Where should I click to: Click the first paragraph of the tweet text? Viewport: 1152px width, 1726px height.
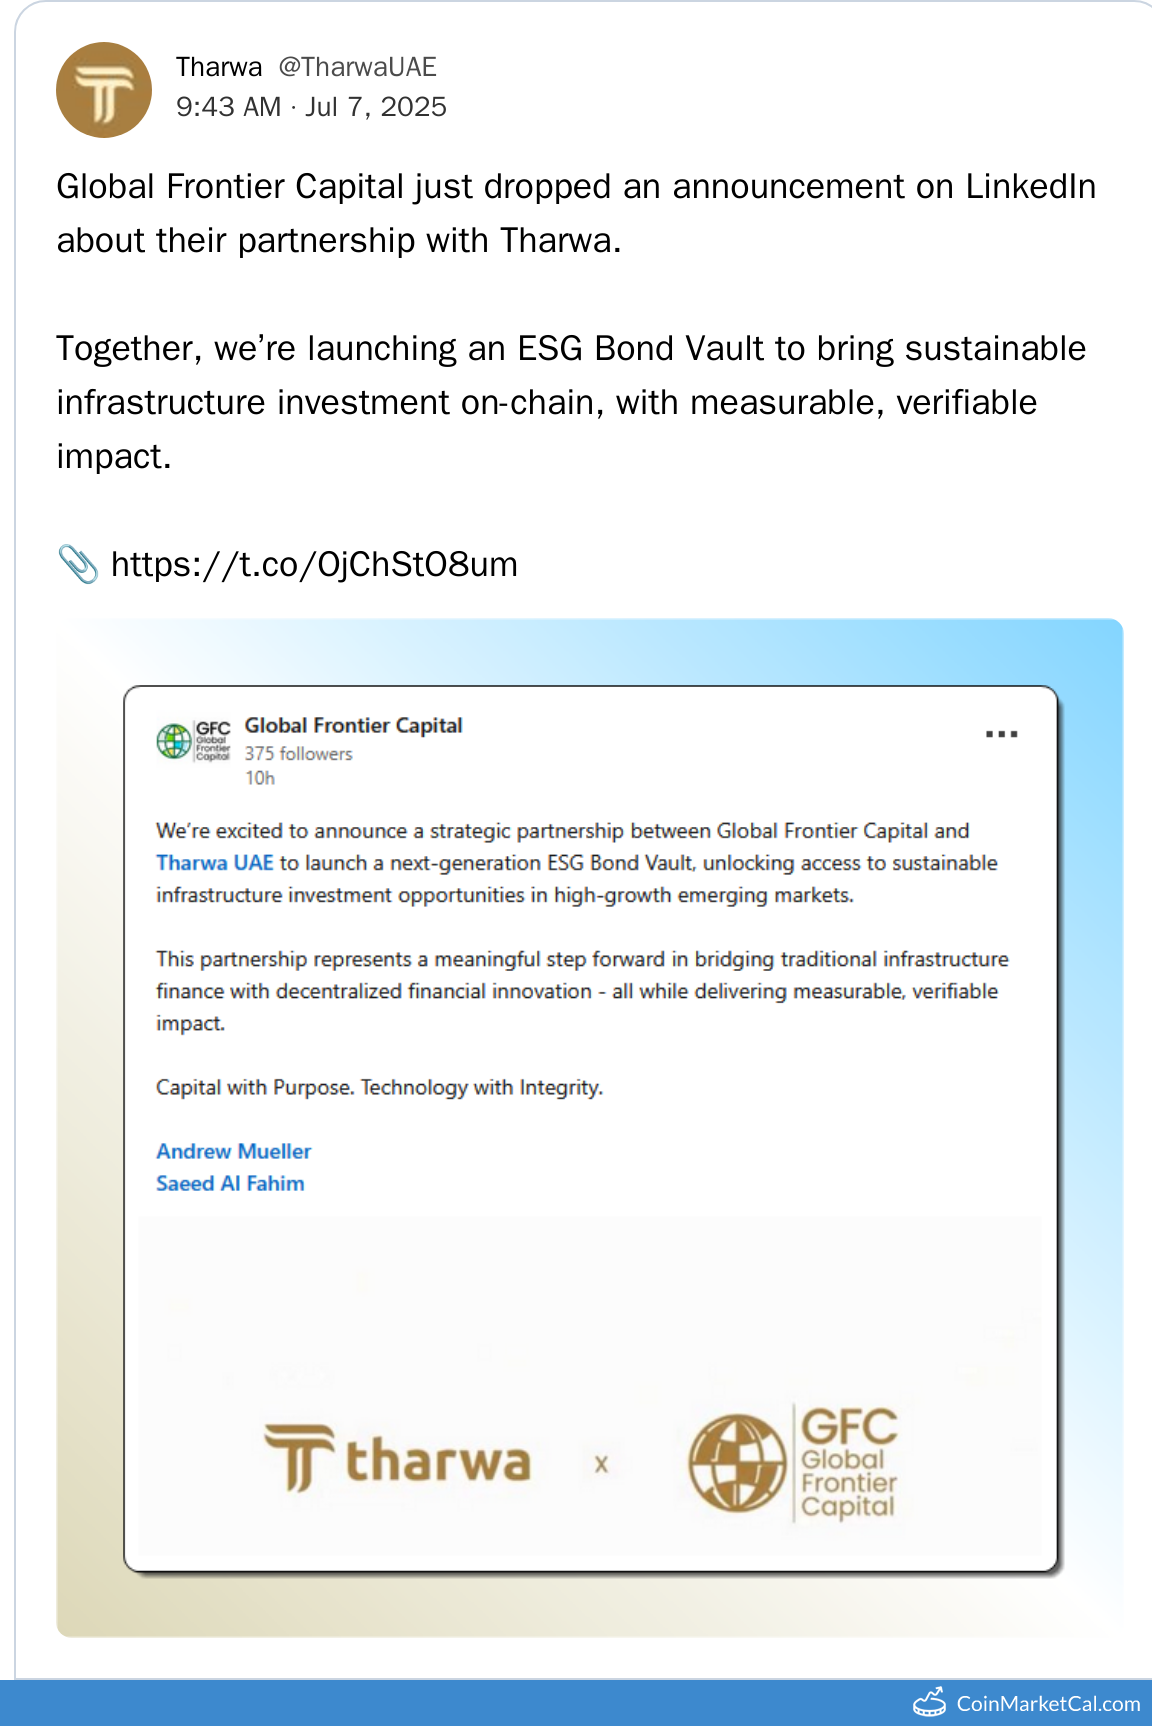tap(575, 213)
